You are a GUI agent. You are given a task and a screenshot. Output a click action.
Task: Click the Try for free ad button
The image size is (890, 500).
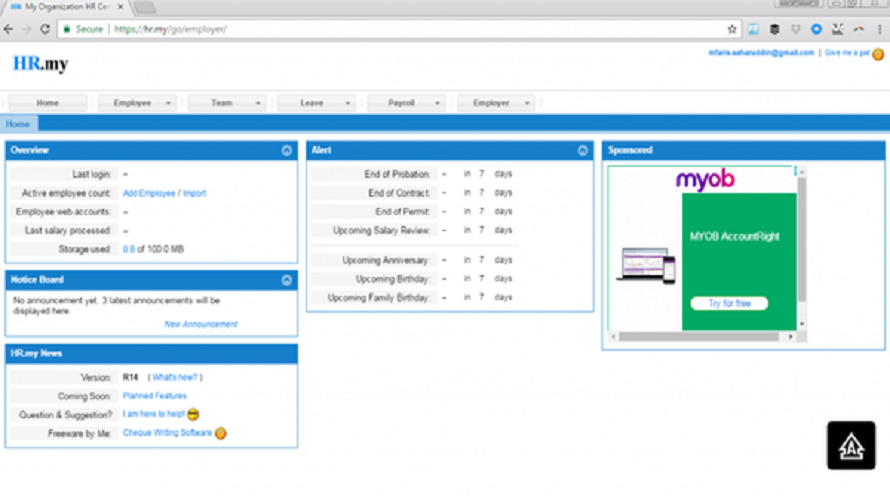729,303
